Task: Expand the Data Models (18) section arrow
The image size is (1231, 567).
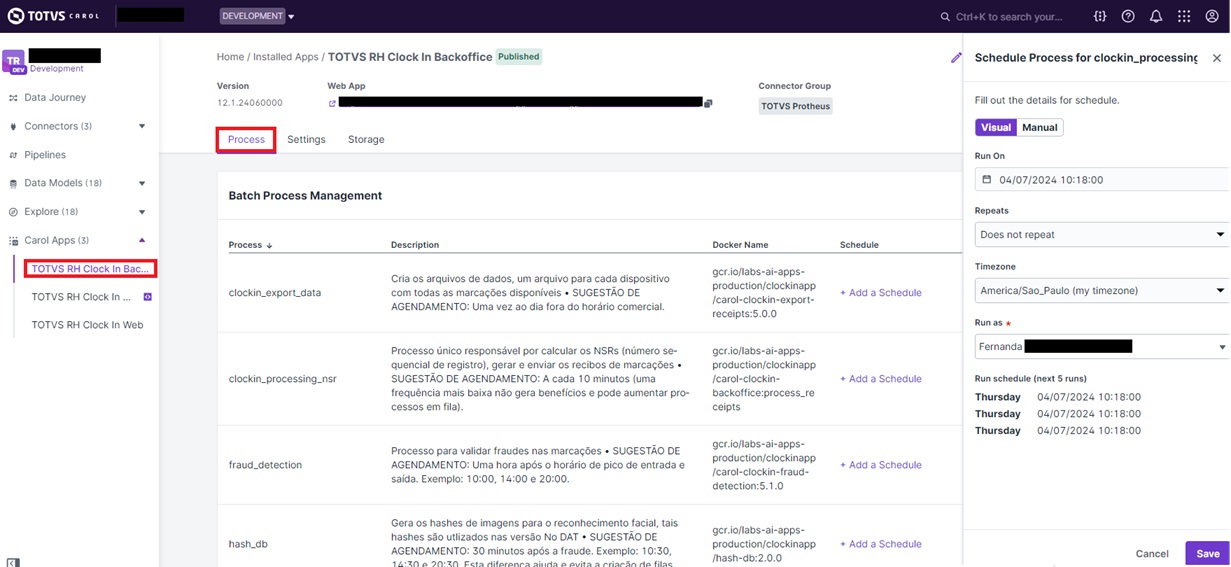Action: 142,183
